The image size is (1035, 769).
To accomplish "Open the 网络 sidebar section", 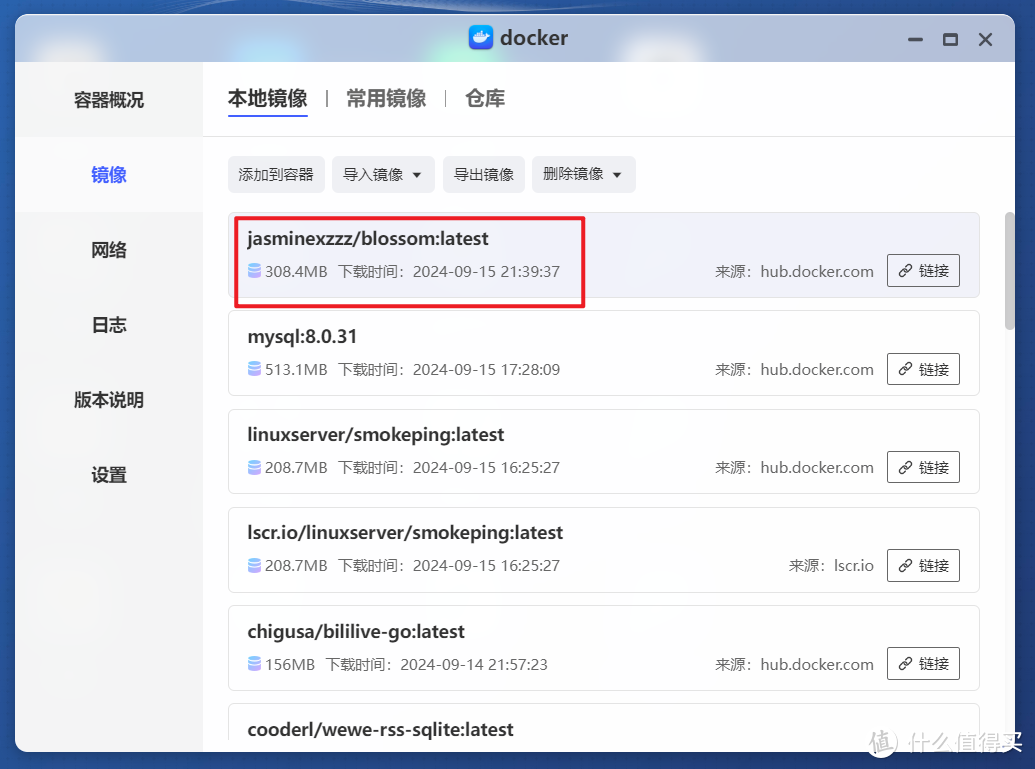I will pyautogui.click(x=108, y=250).
